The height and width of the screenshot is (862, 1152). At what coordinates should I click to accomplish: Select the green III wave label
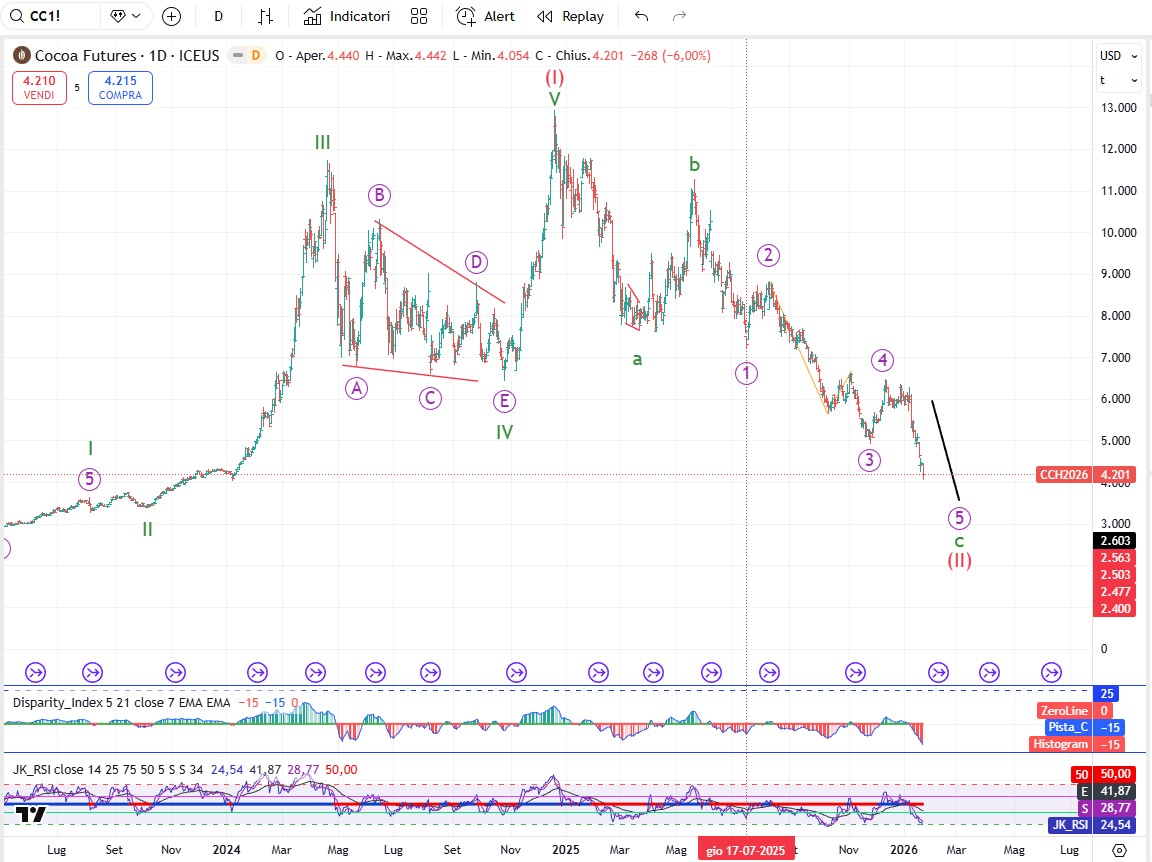[323, 143]
